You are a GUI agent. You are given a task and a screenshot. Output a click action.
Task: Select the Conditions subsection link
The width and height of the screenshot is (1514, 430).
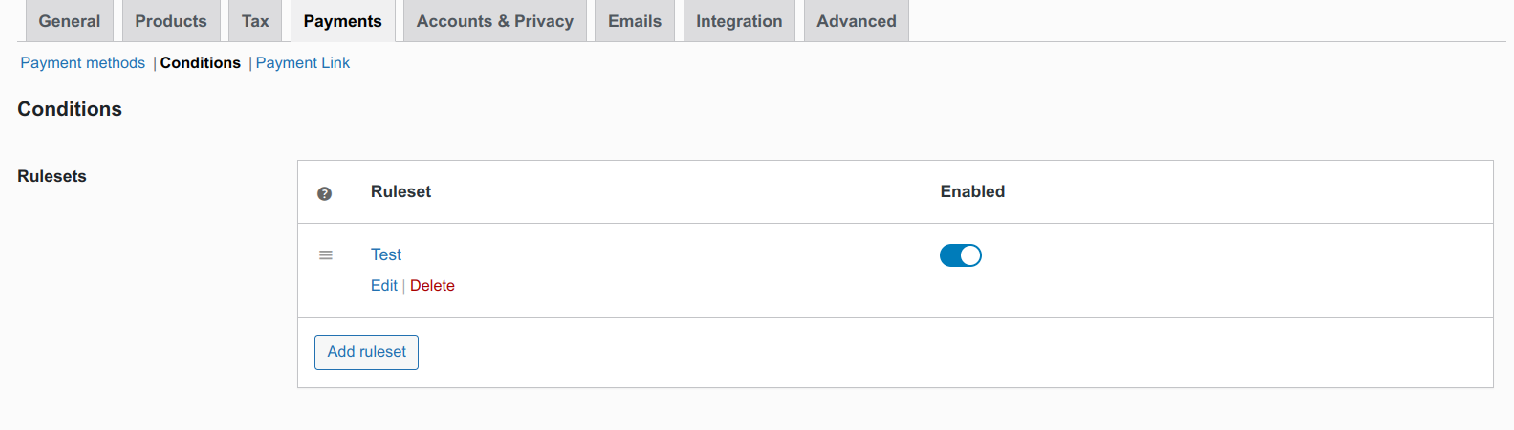[200, 63]
